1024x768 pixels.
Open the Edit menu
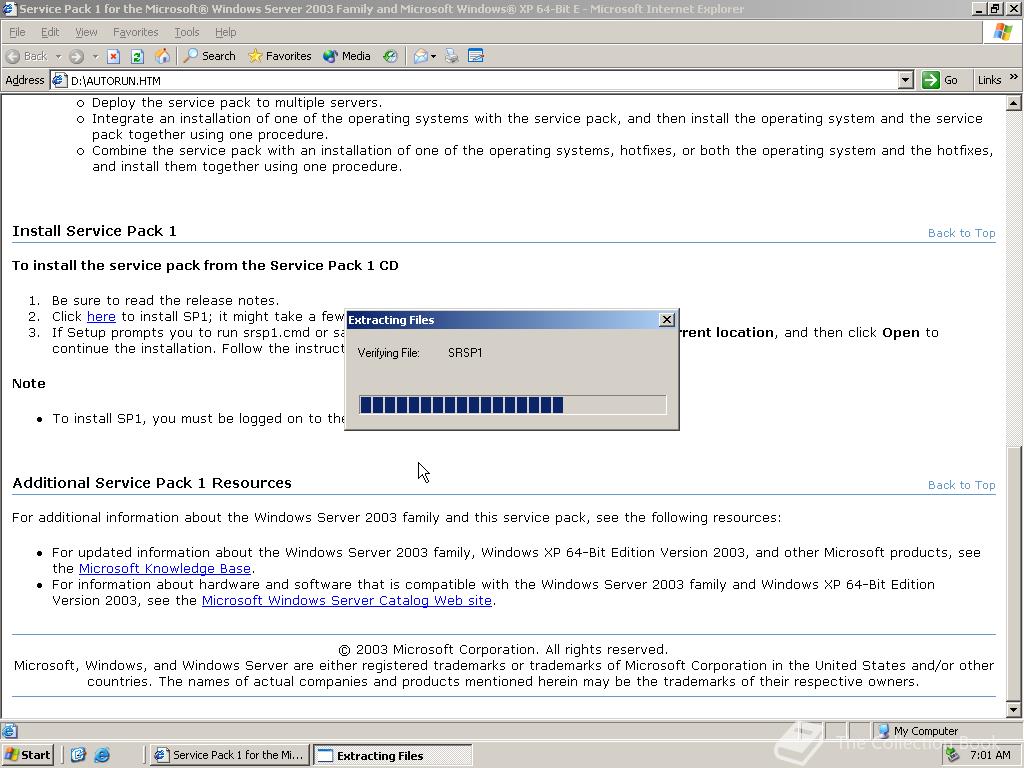50,32
